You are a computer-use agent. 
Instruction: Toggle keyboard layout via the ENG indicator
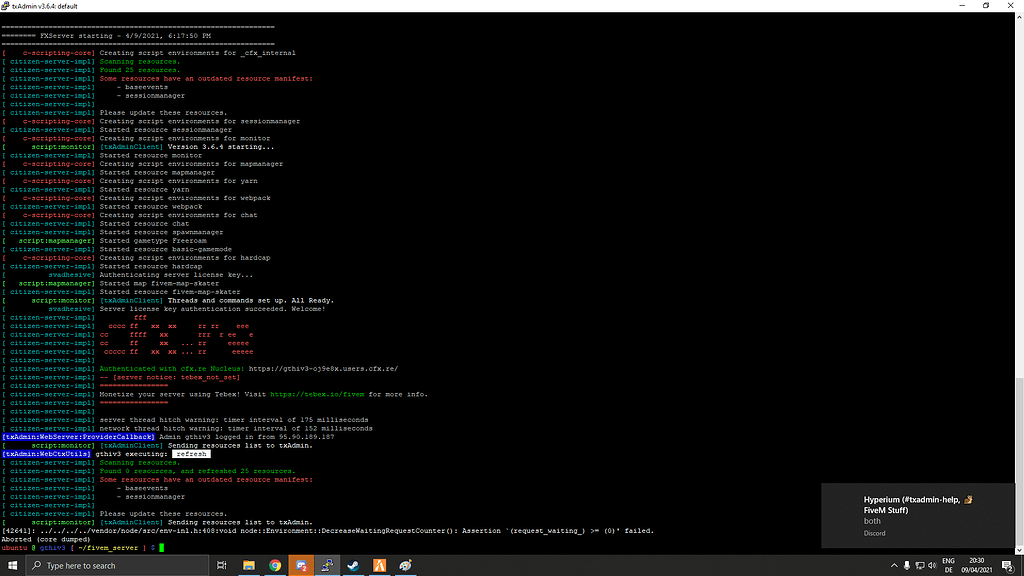[948, 565]
